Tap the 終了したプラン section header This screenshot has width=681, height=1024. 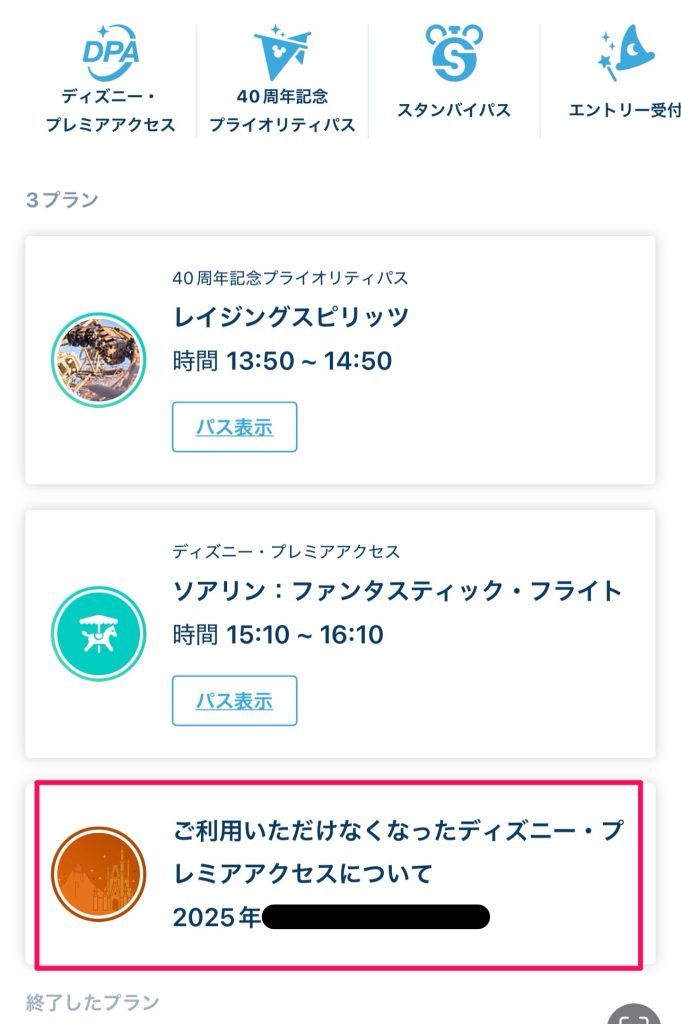point(93,1002)
